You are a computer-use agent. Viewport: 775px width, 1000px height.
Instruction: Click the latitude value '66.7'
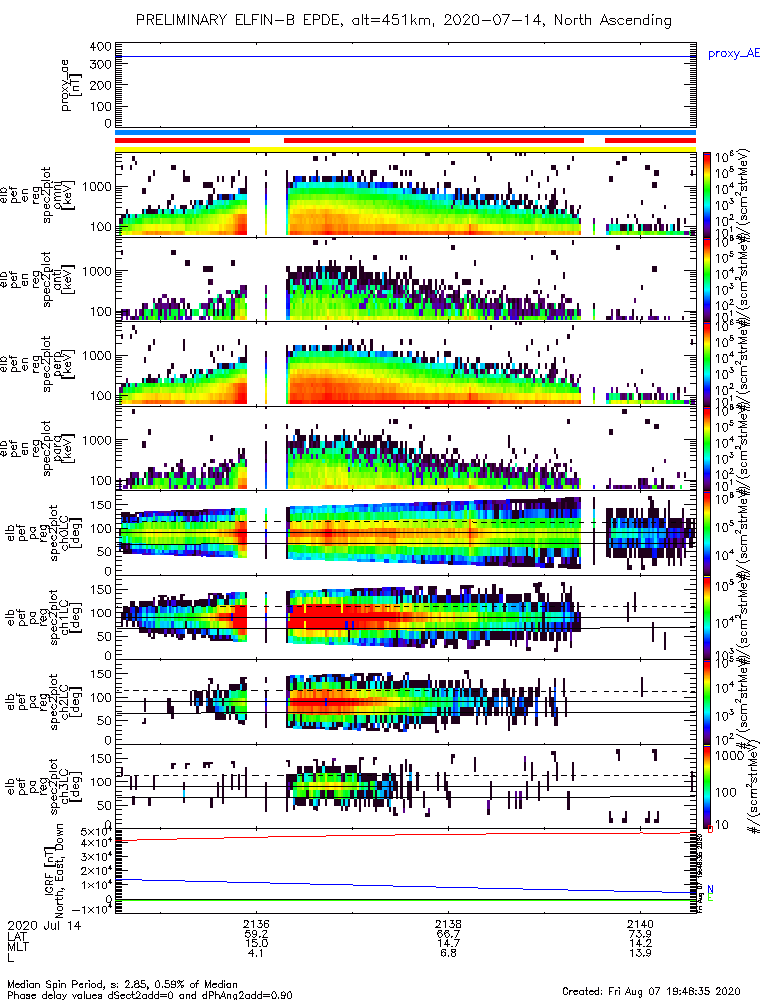coord(448,934)
